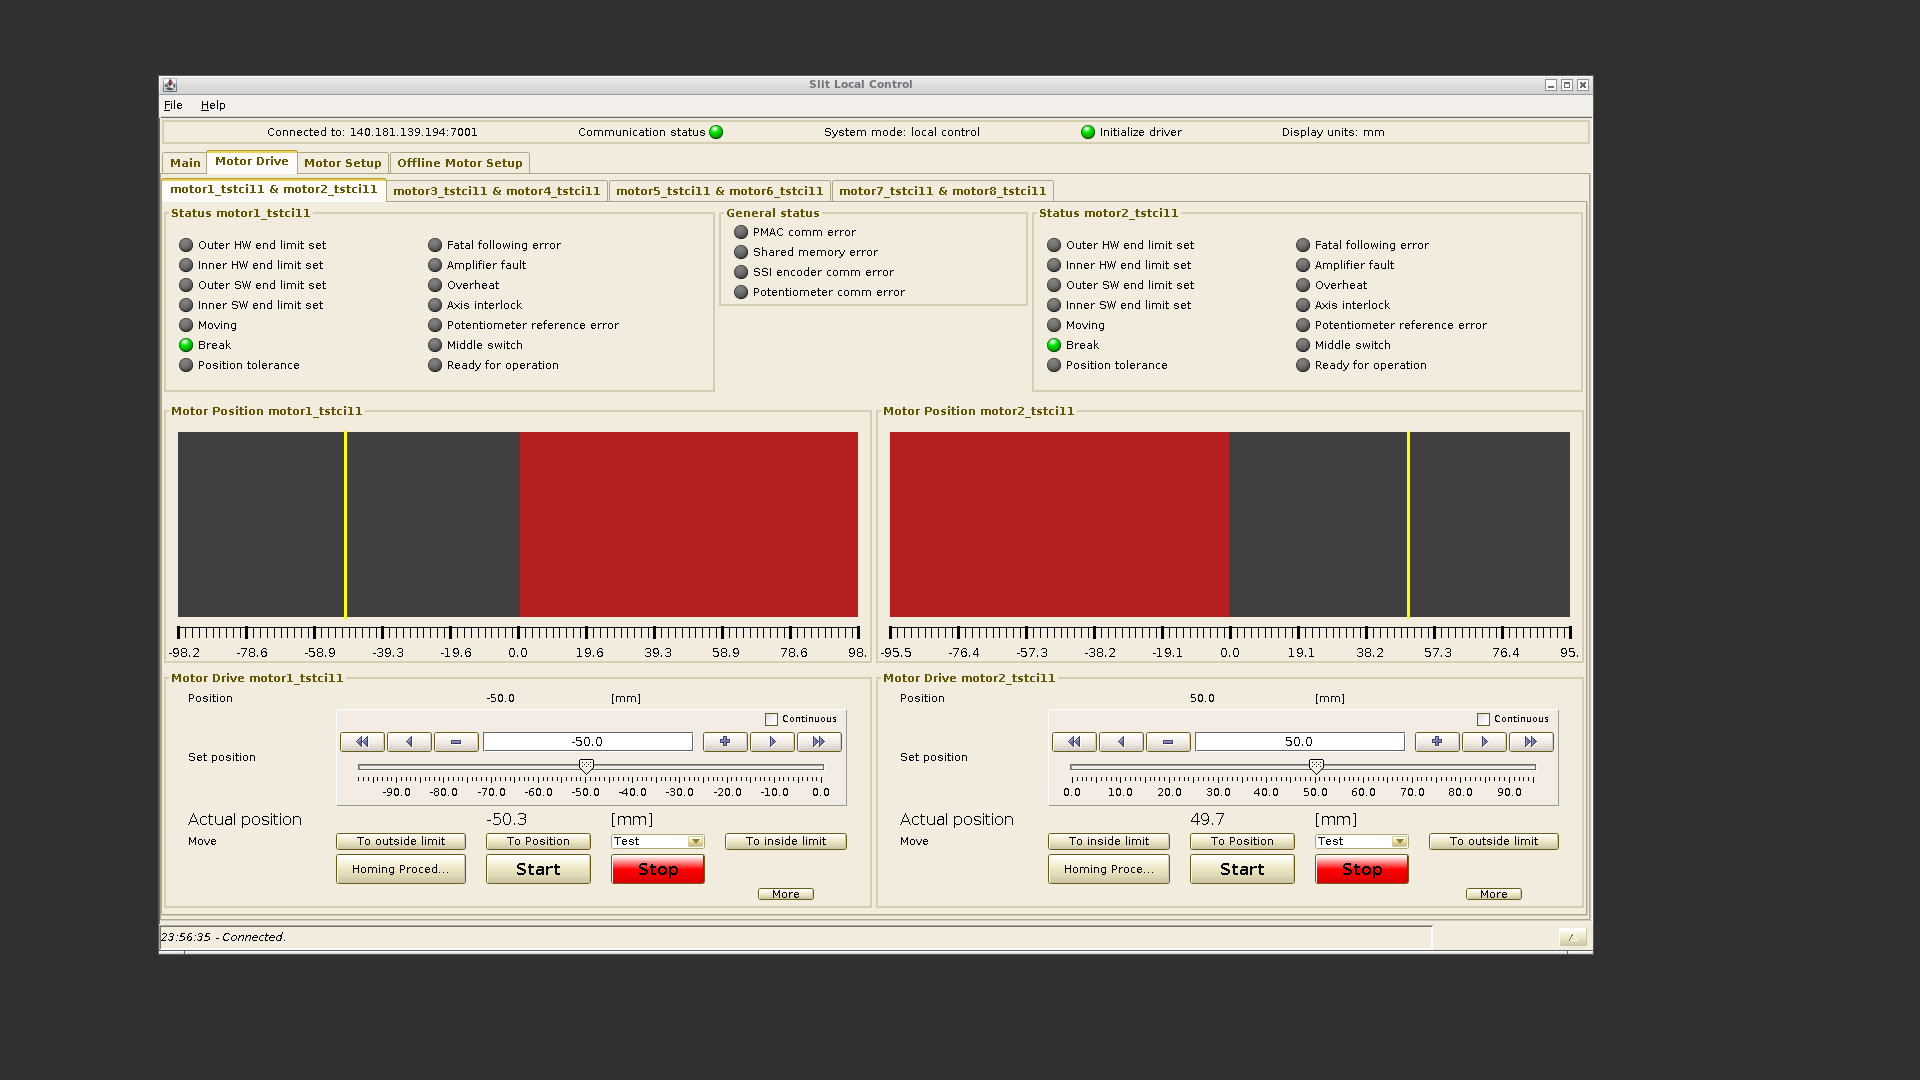Click motor1 To Position button
1920x1080 pixels.
tap(538, 842)
